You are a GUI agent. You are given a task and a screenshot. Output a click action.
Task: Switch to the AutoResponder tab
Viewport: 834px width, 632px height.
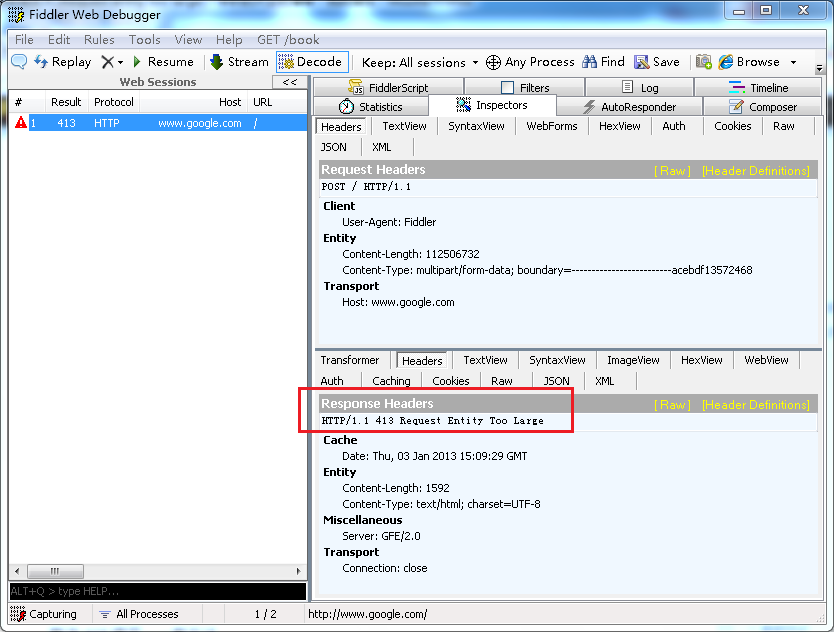click(x=629, y=107)
